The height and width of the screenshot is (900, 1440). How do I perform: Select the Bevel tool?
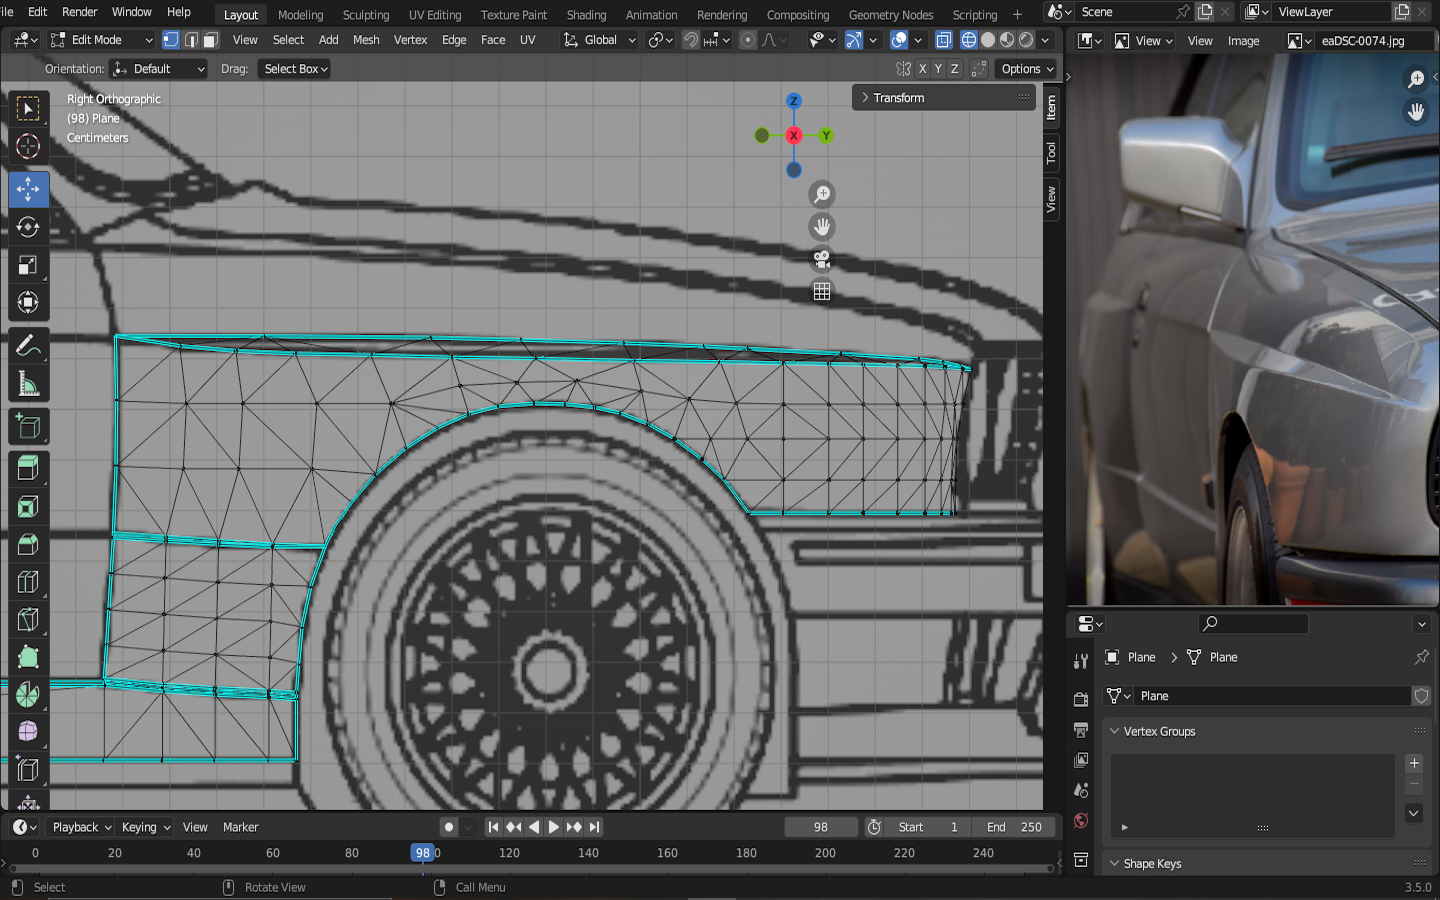point(28,544)
